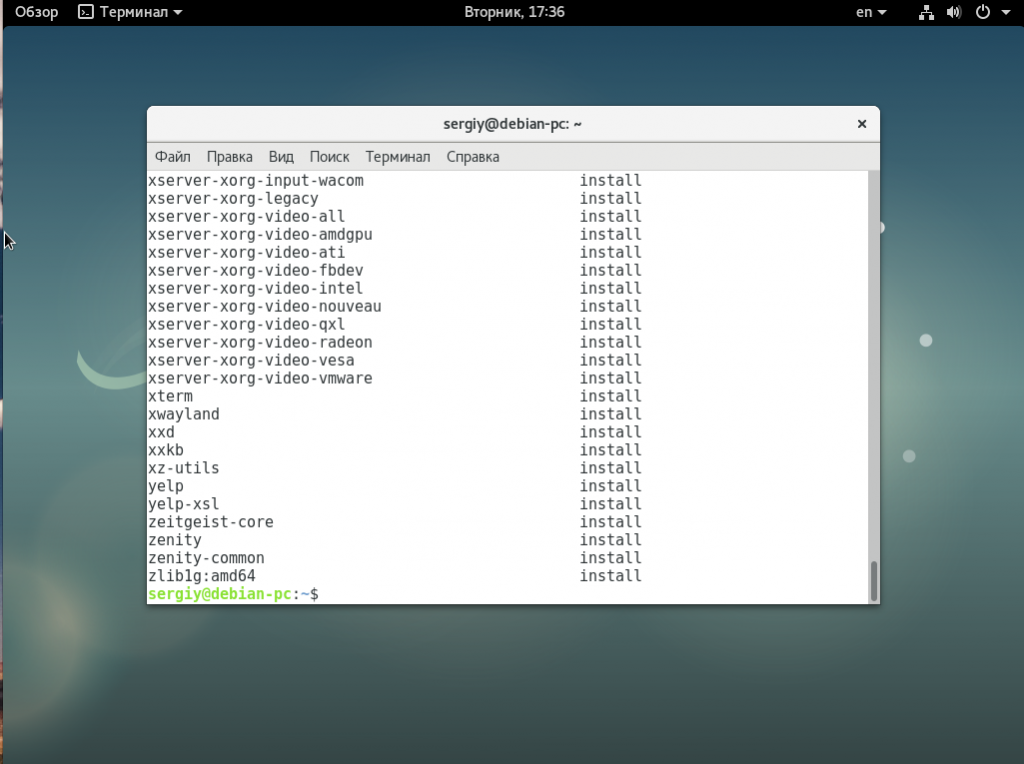The width and height of the screenshot is (1024, 764).
Task: Open the Файл menu
Action: click(173, 157)
